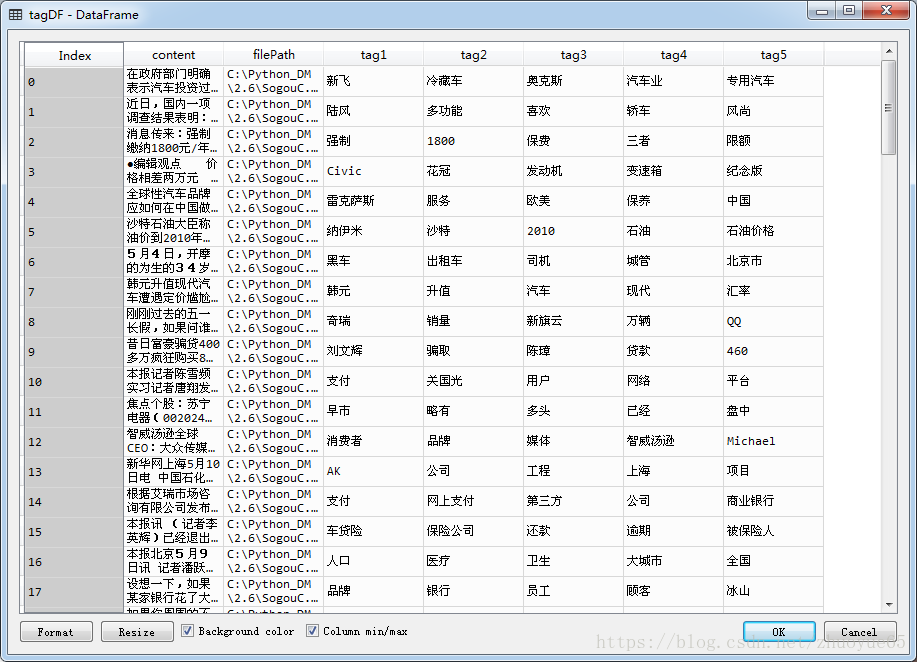
Task: Select tag3 cell '新旗云'
Action: click(x=574, y=322)
